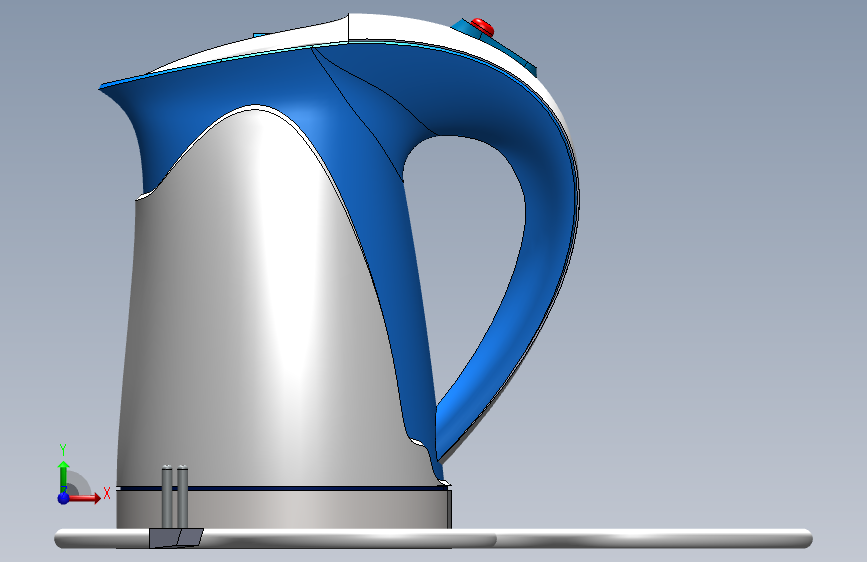
Task: Select the two metal pins near the base
Action: click(x=175, y=497)
